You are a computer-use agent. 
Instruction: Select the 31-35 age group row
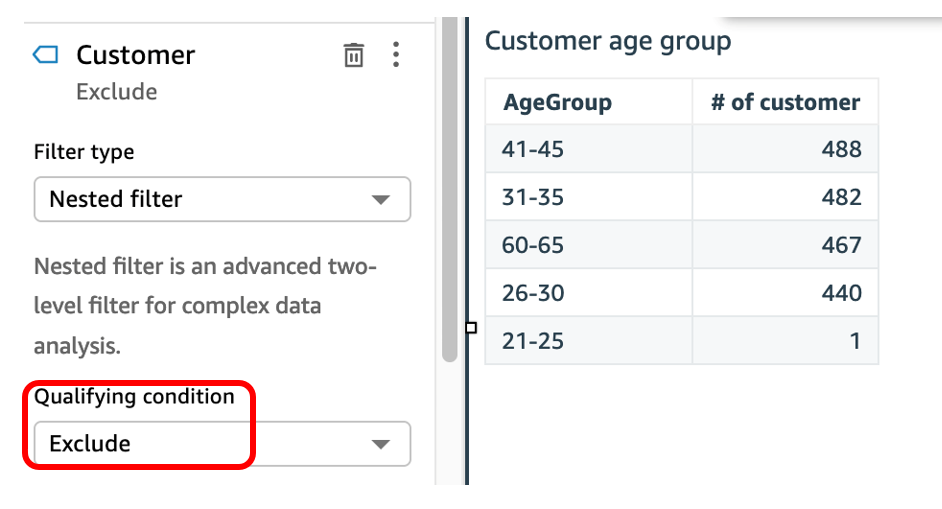tap(534, 197)
